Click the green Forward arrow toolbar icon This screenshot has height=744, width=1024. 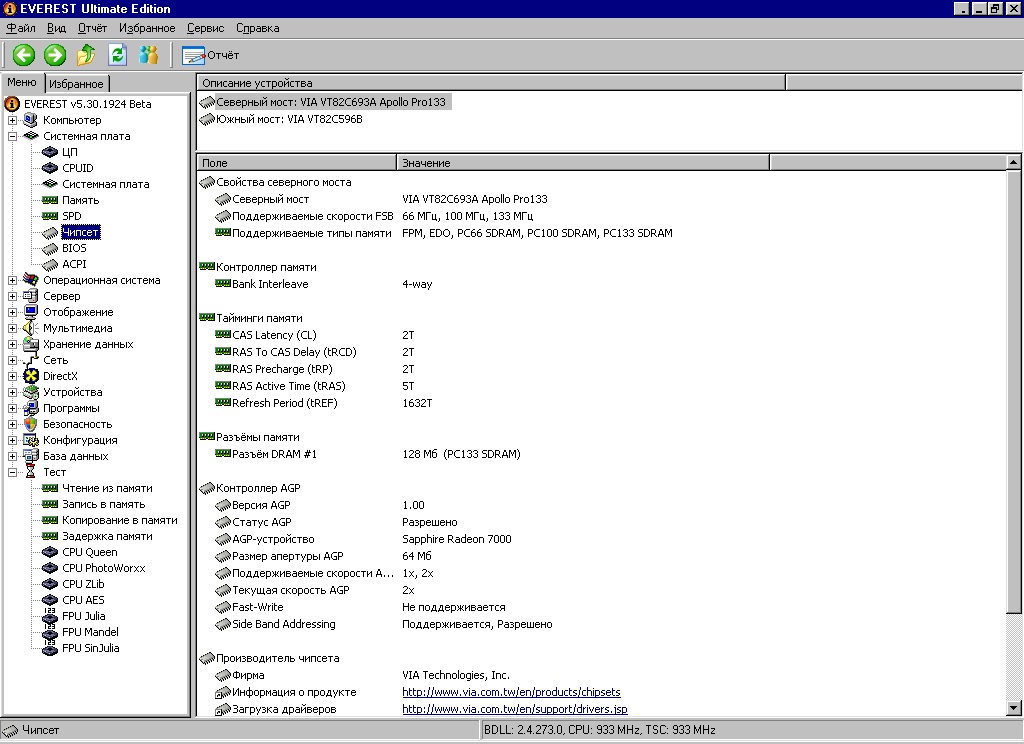coord(55,55)
